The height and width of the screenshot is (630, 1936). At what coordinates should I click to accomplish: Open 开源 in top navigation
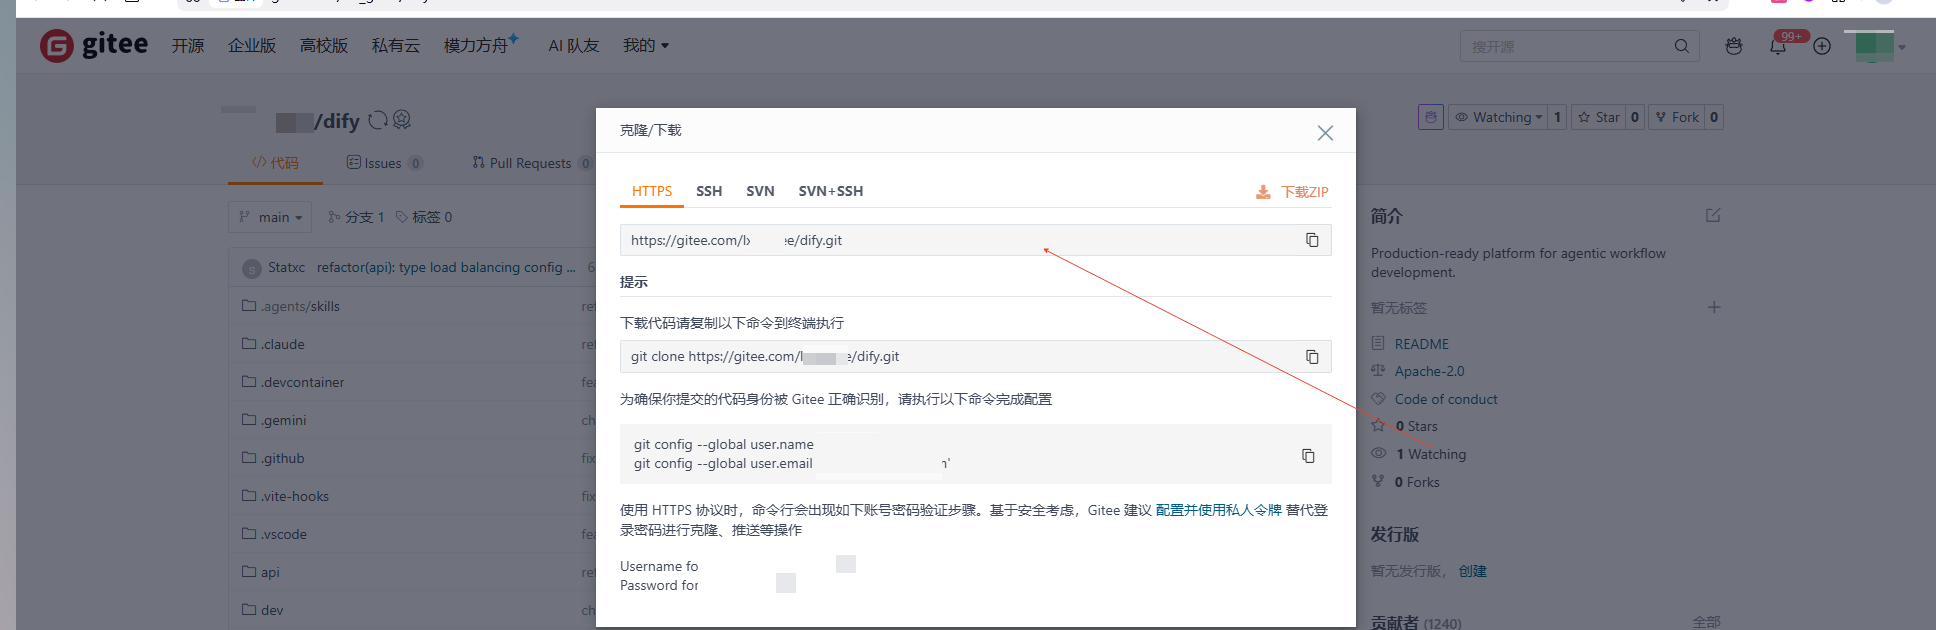pyautogui.click(x=188, y=46)
